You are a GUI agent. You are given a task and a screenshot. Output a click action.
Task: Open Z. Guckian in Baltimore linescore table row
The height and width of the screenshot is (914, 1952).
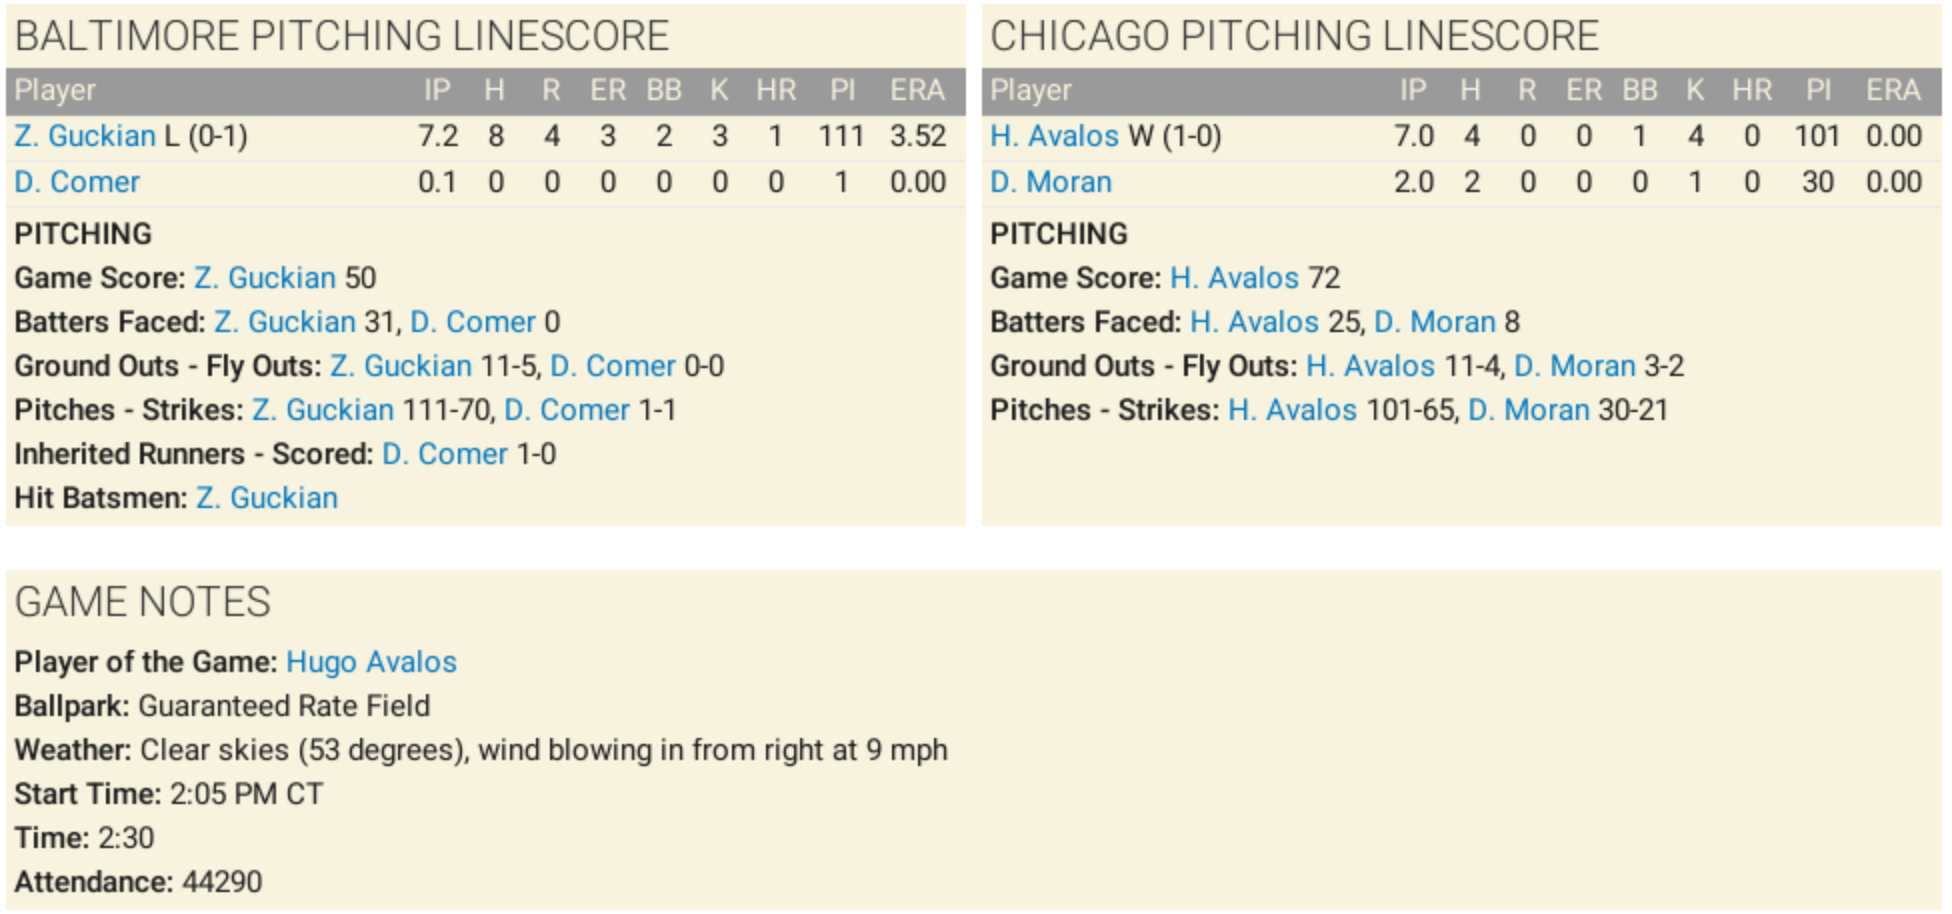85,136
